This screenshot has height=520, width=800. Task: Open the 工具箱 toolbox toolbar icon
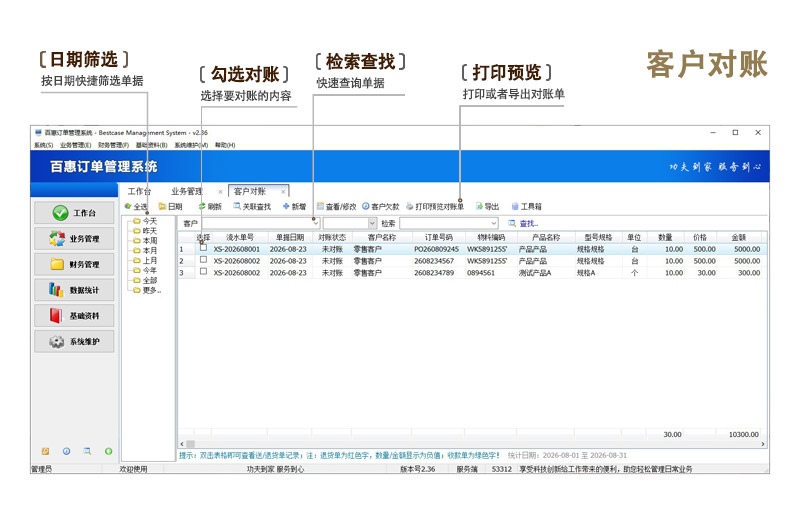pos(515,206)
